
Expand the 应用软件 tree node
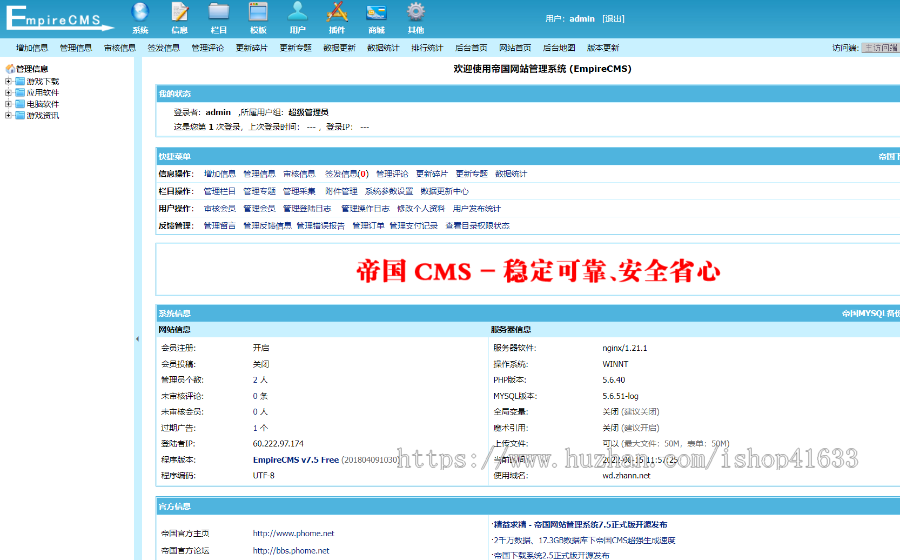point(9,92)
